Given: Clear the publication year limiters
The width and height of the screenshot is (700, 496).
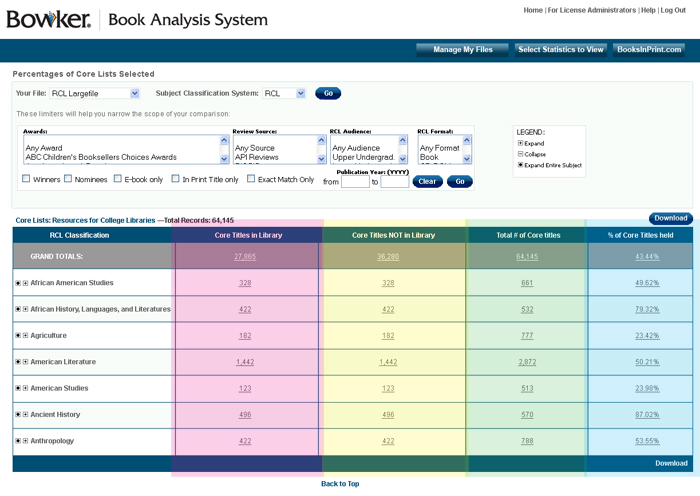Looking at the screenshot, I should point(427,181).
